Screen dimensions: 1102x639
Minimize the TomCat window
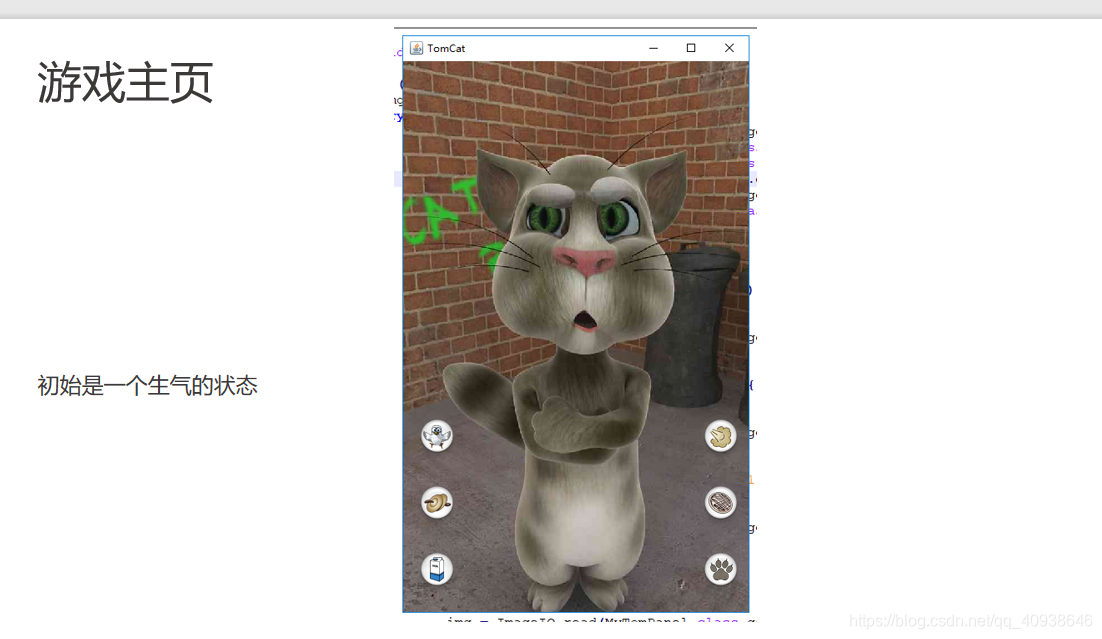[654, 48]
